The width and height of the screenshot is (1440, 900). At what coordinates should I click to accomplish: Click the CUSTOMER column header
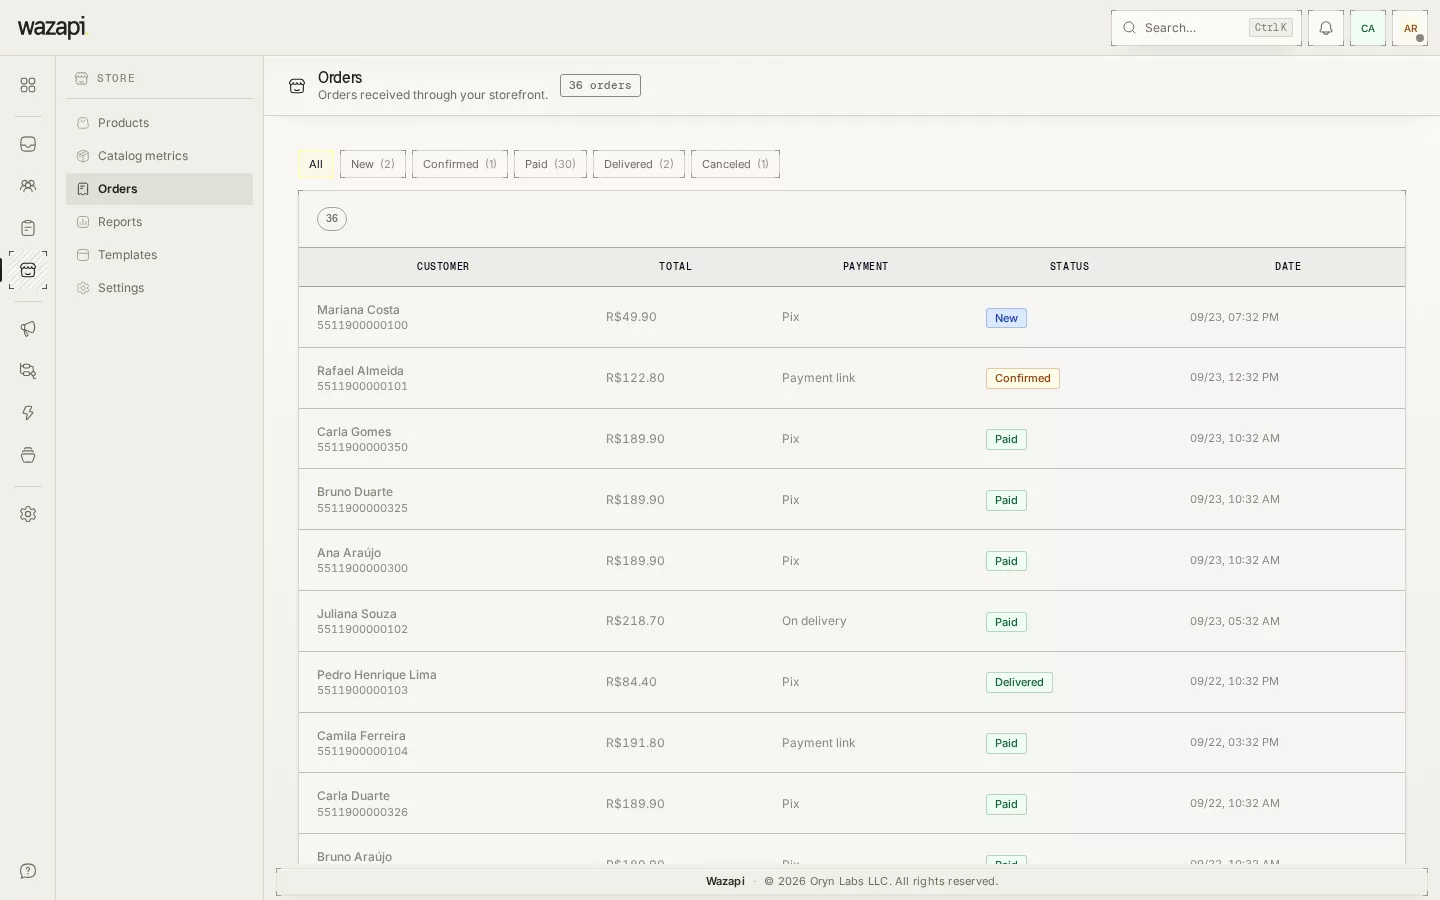[x=443, y=267]
